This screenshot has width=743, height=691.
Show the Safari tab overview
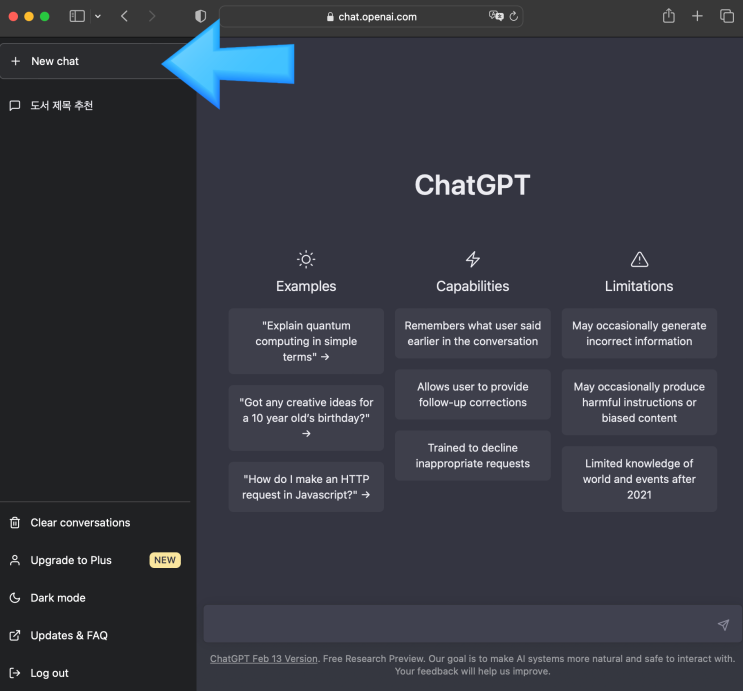726,16
